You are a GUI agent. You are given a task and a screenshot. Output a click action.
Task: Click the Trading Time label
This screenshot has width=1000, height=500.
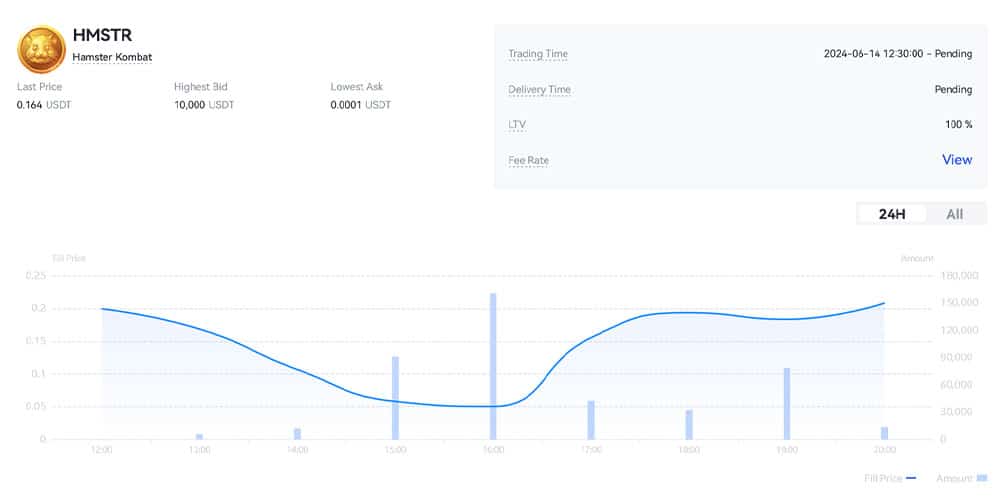pos(537,54)
